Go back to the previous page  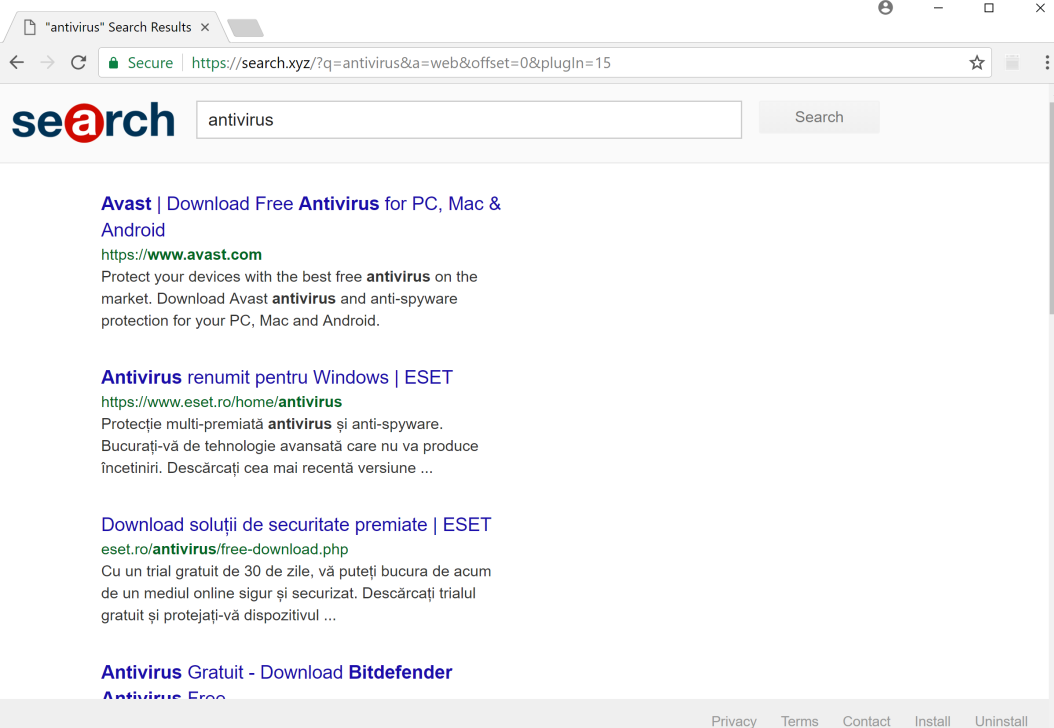click(x=17, y=63)
